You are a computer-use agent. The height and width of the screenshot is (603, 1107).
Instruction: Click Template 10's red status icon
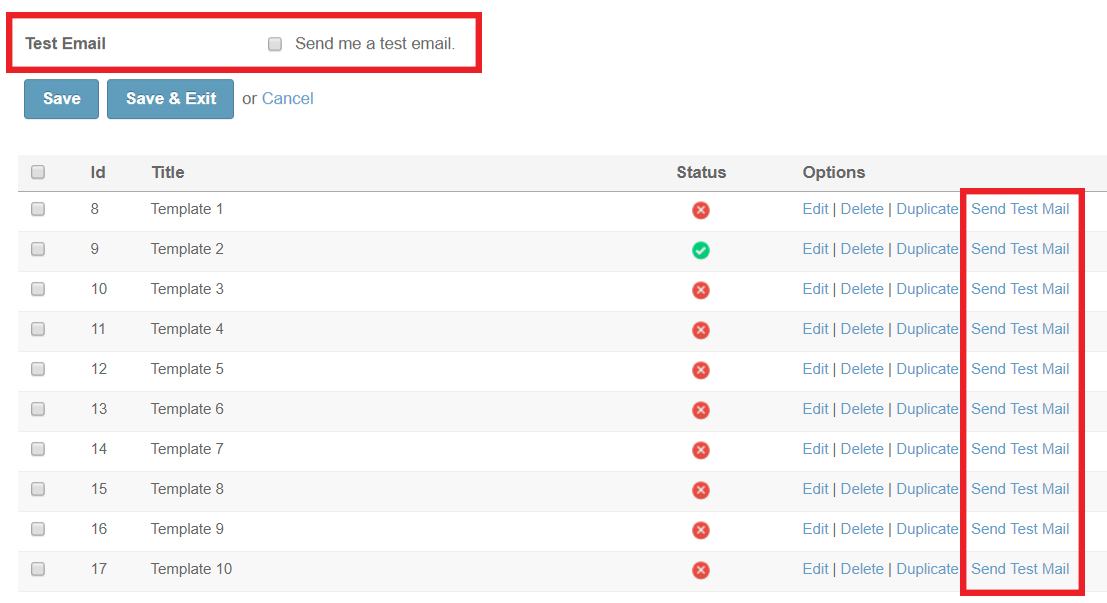(701, 570)
